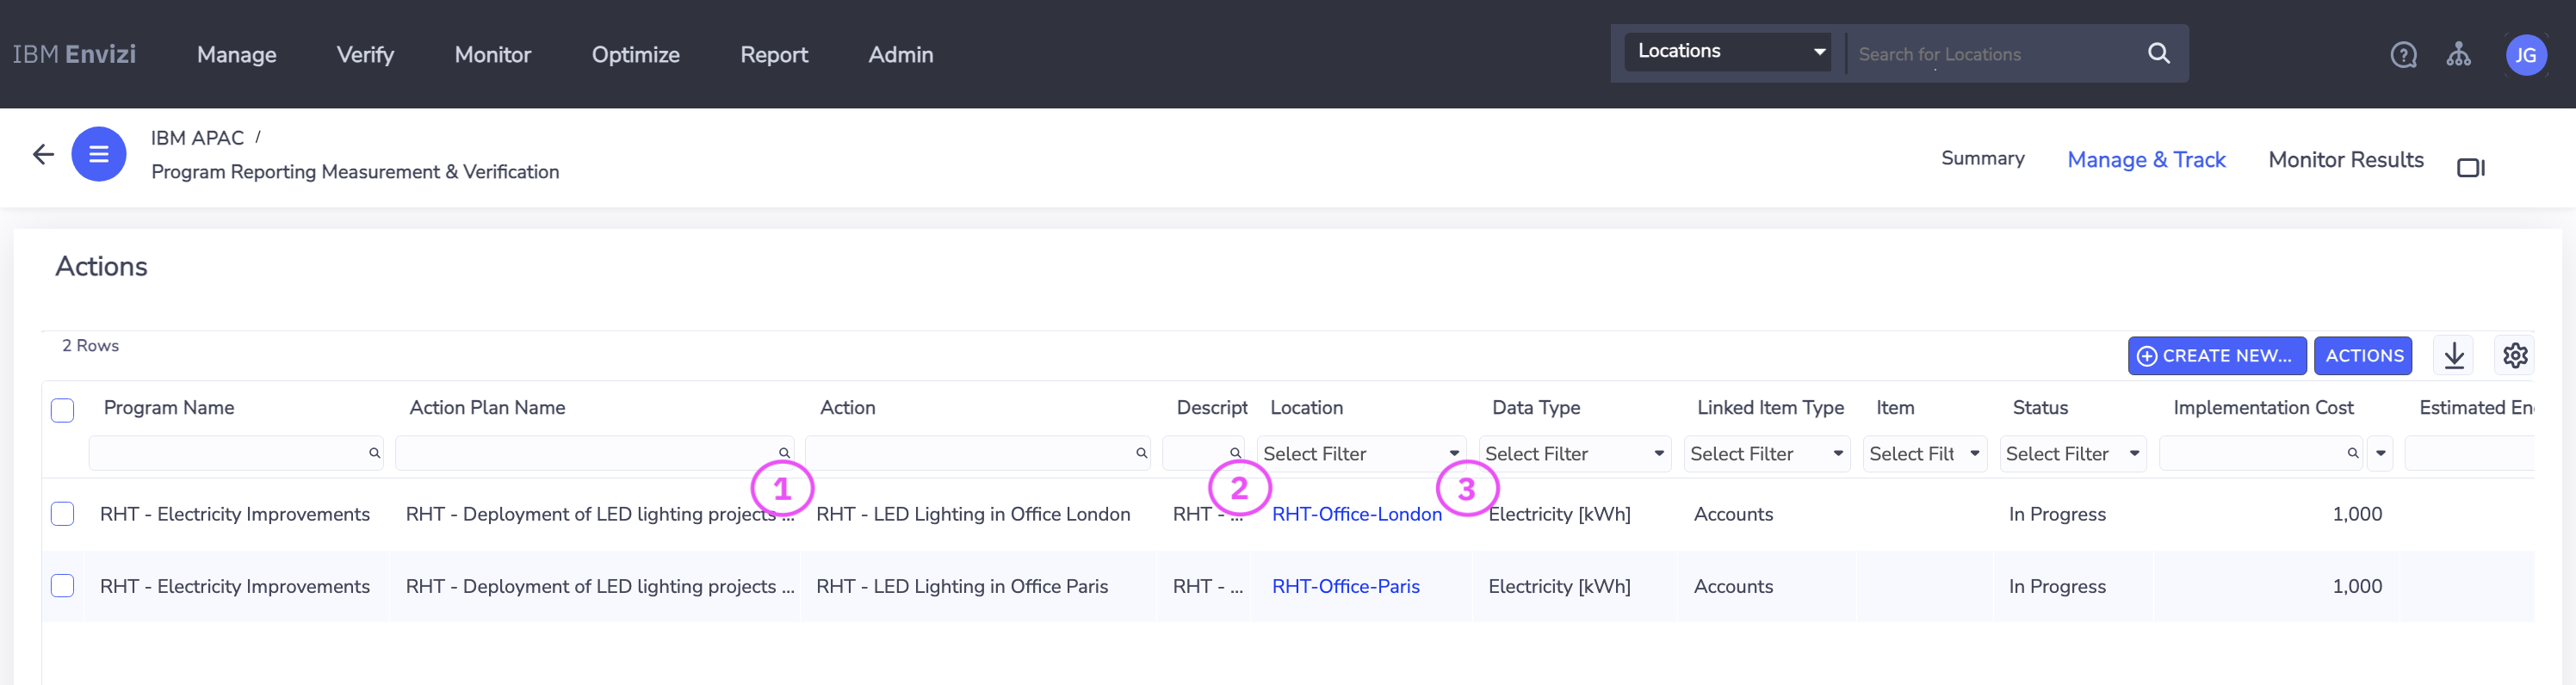Image resolution: width=2576 pixels, height=685 pixels.
Task: Check the LED Lighting in Office London row
Action: pyautogui.click(x=62, y=514)
